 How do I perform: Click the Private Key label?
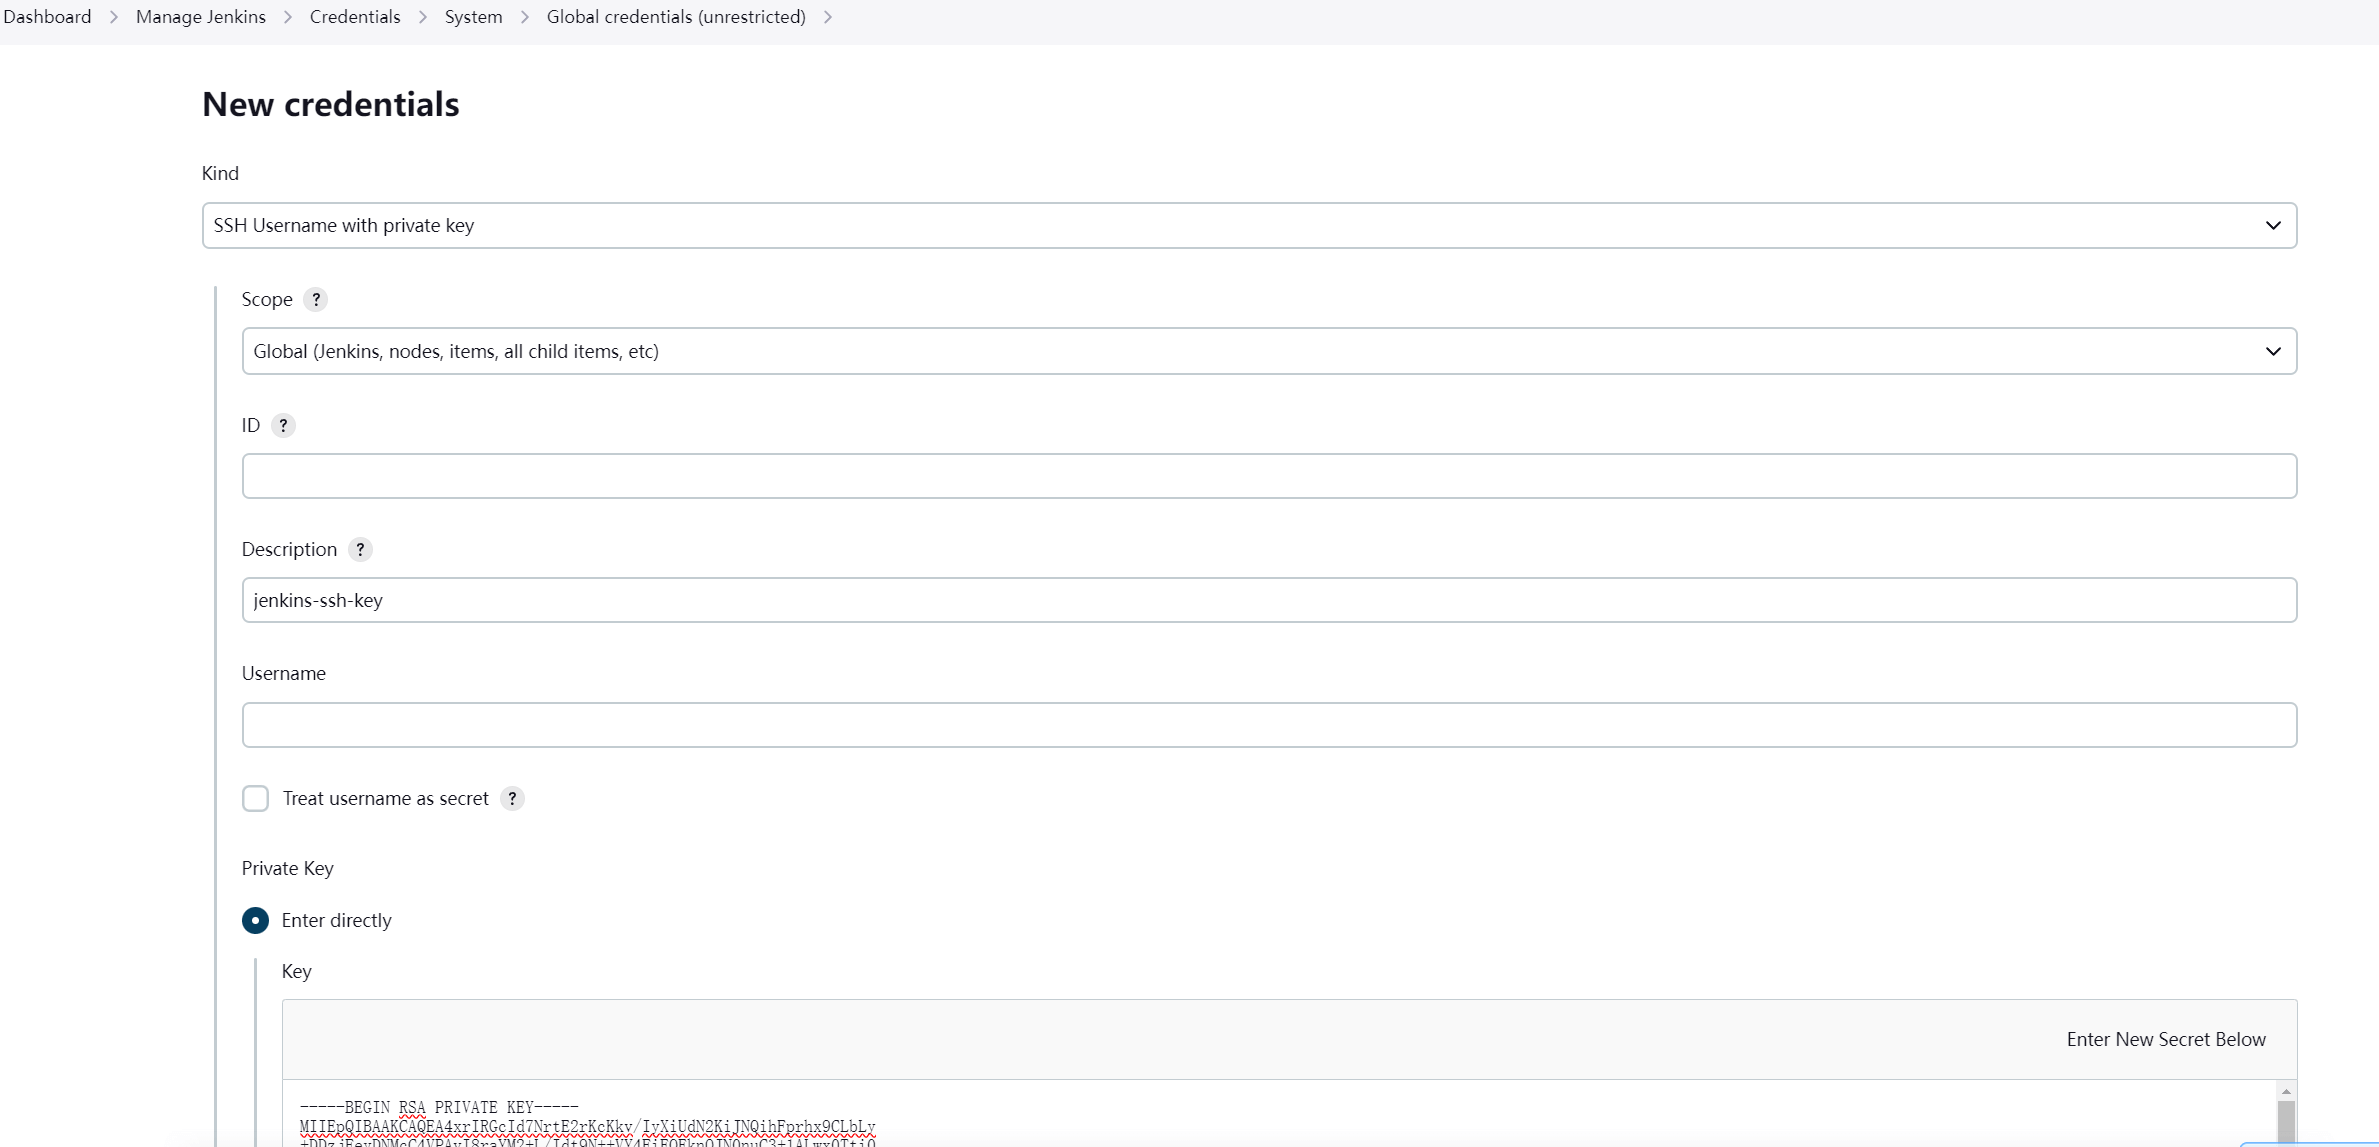[x=288, y=868]
